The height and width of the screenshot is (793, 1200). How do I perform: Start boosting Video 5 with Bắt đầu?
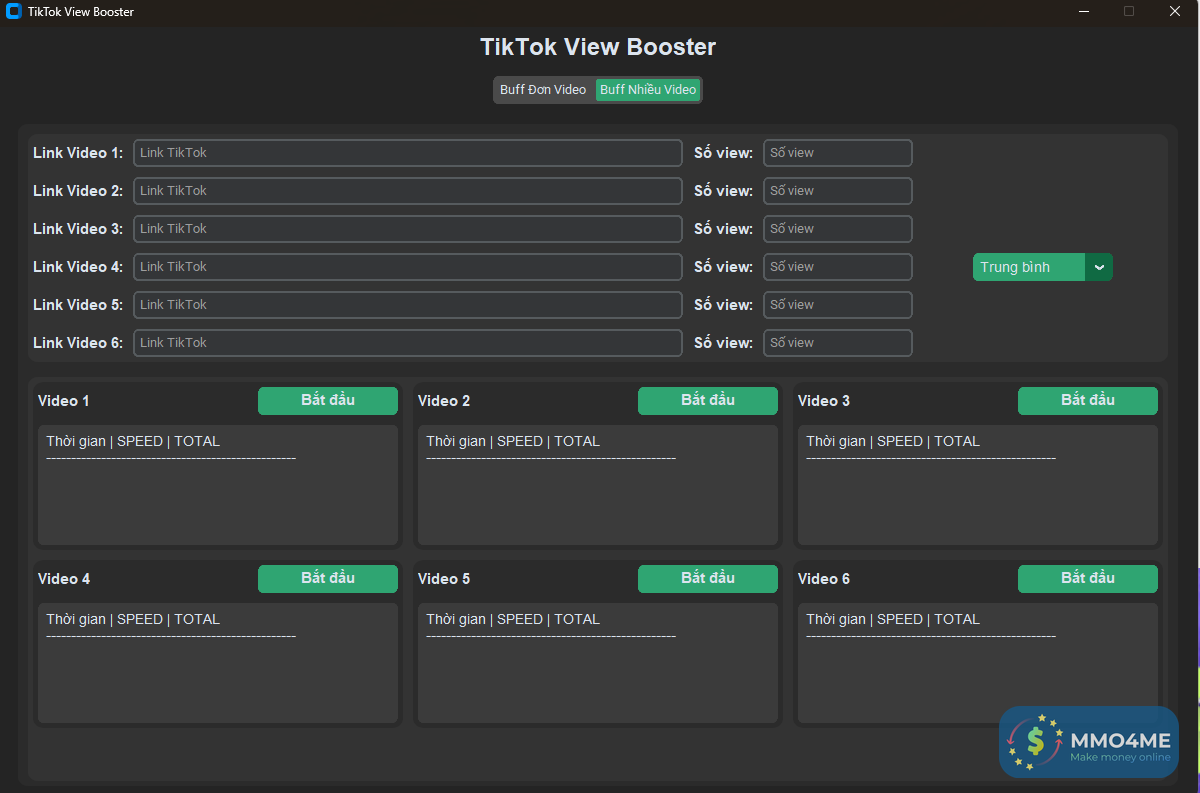tap(708, 579)
